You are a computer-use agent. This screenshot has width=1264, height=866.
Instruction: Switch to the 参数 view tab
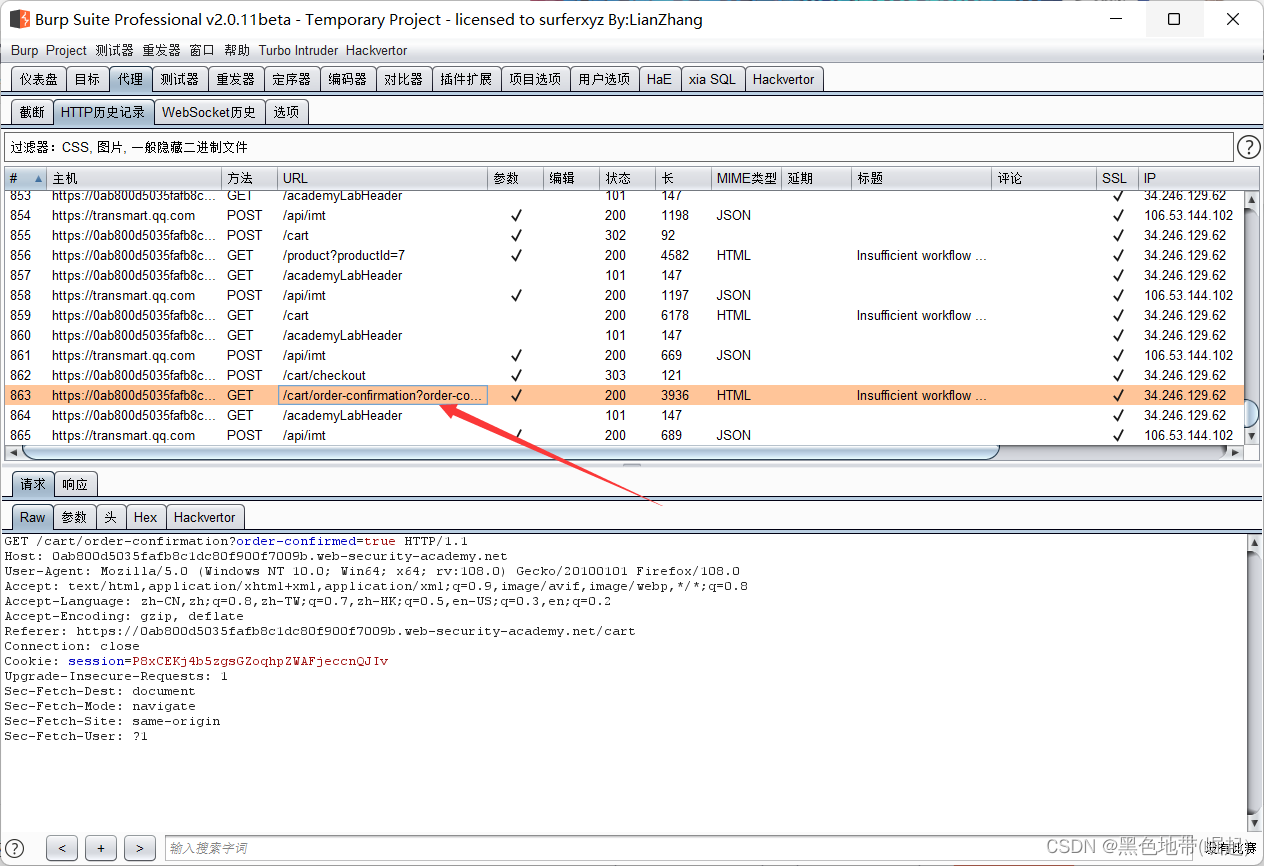pyautogui.click(x=75, y=517)
